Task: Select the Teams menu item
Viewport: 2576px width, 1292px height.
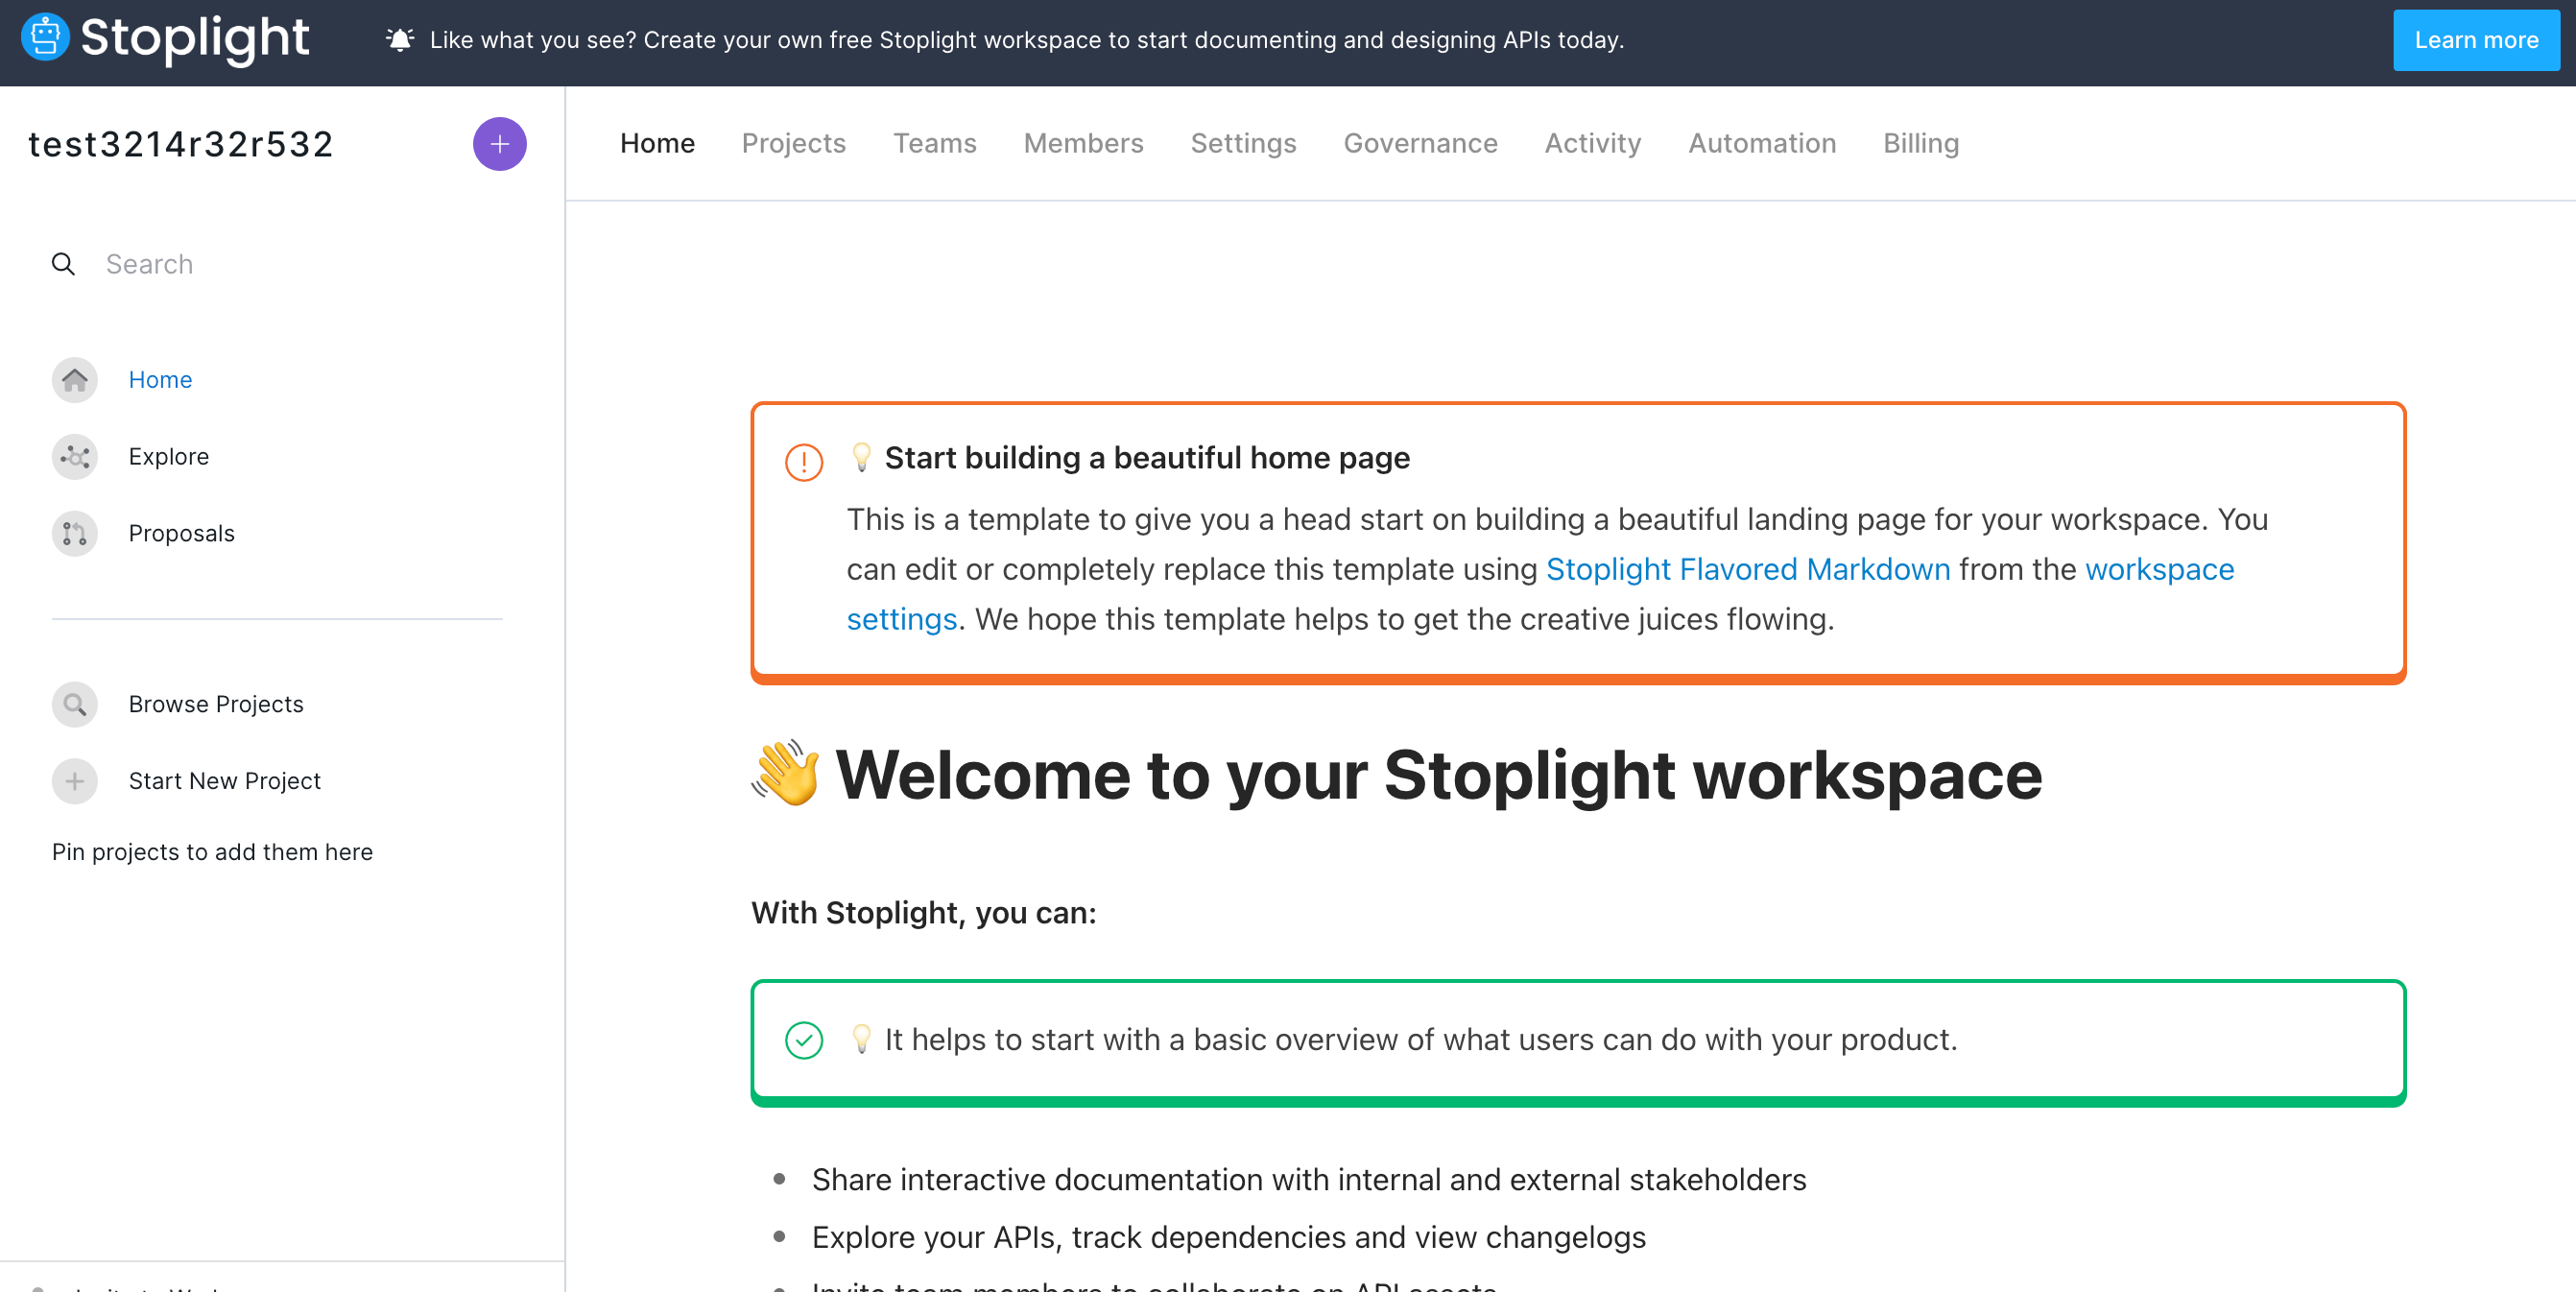Action: [932, 142]
